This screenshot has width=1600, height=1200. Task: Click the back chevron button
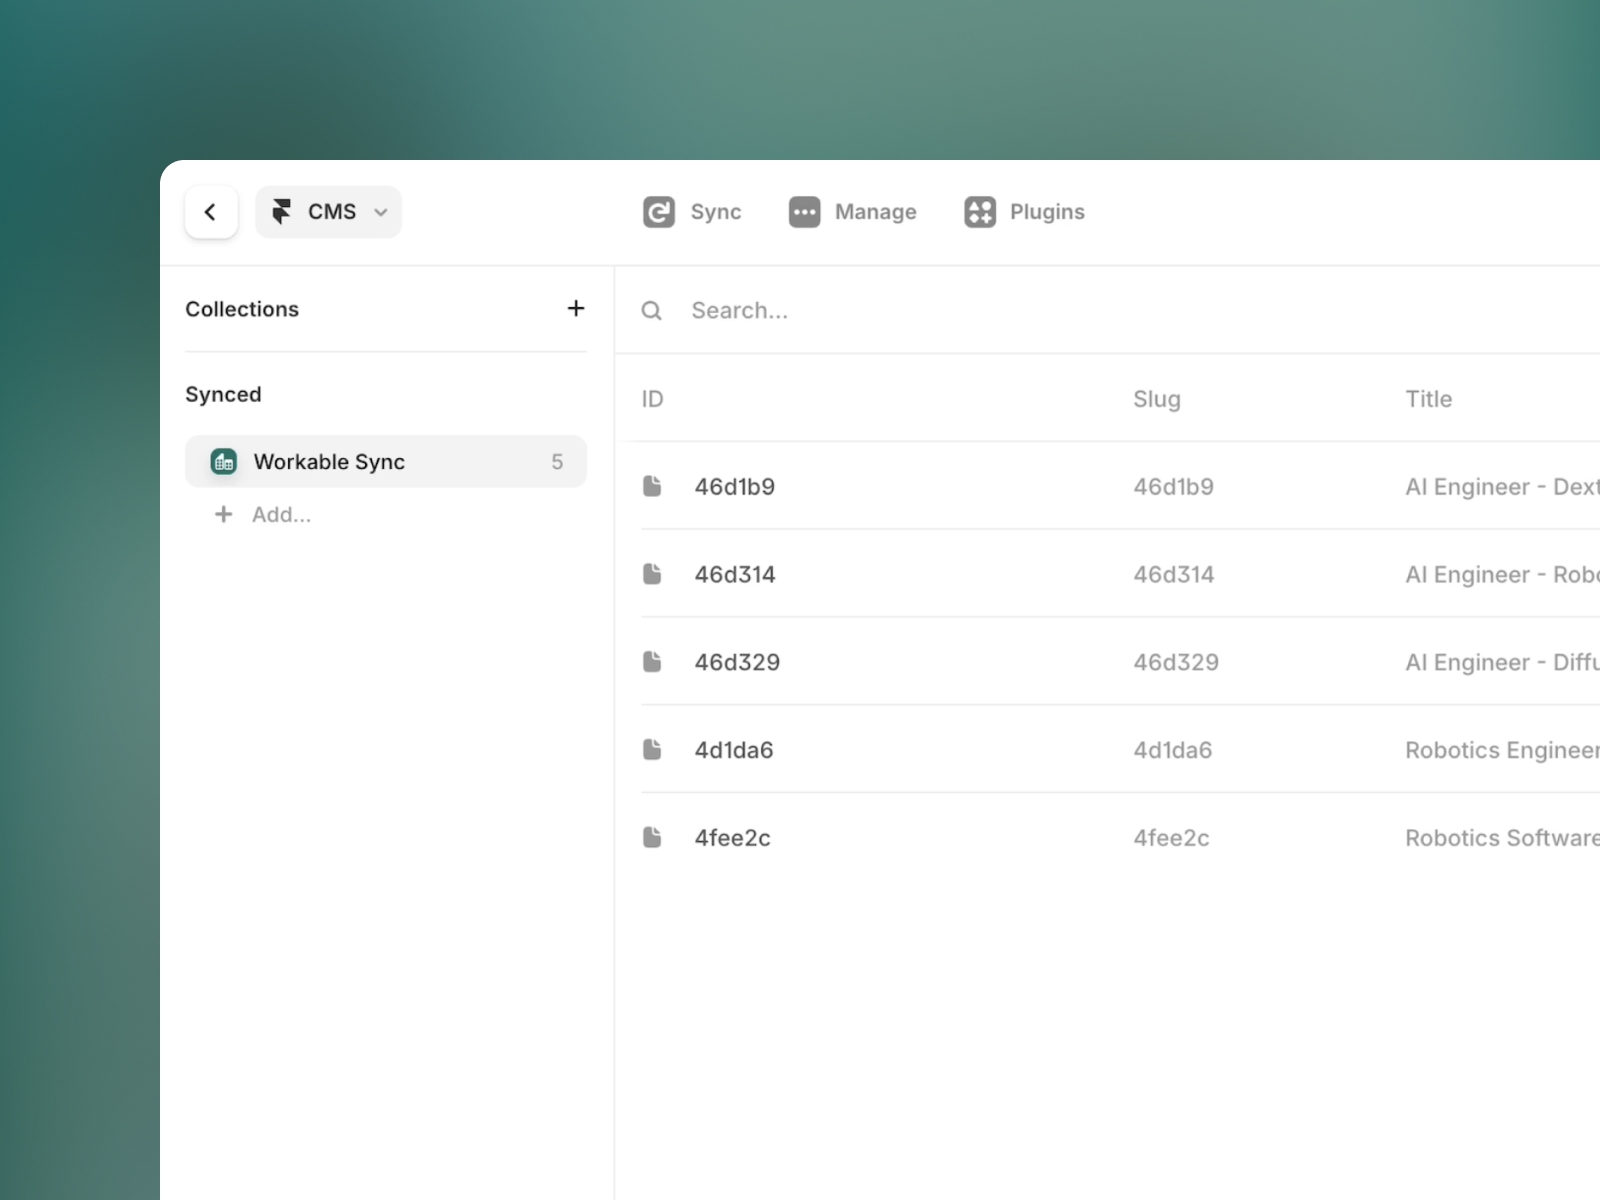[x=211, y=211]
